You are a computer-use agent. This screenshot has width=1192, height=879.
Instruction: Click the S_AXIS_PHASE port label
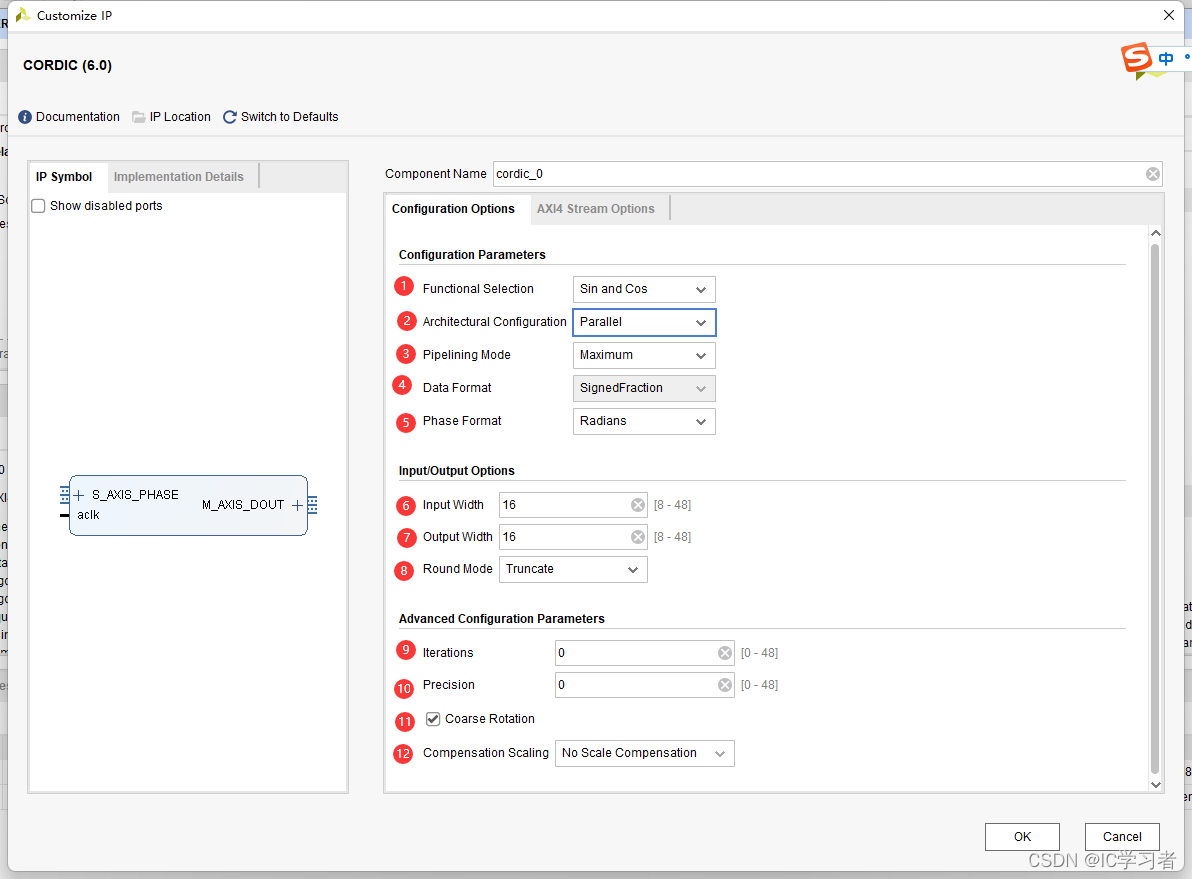click(x=135, y=495)
